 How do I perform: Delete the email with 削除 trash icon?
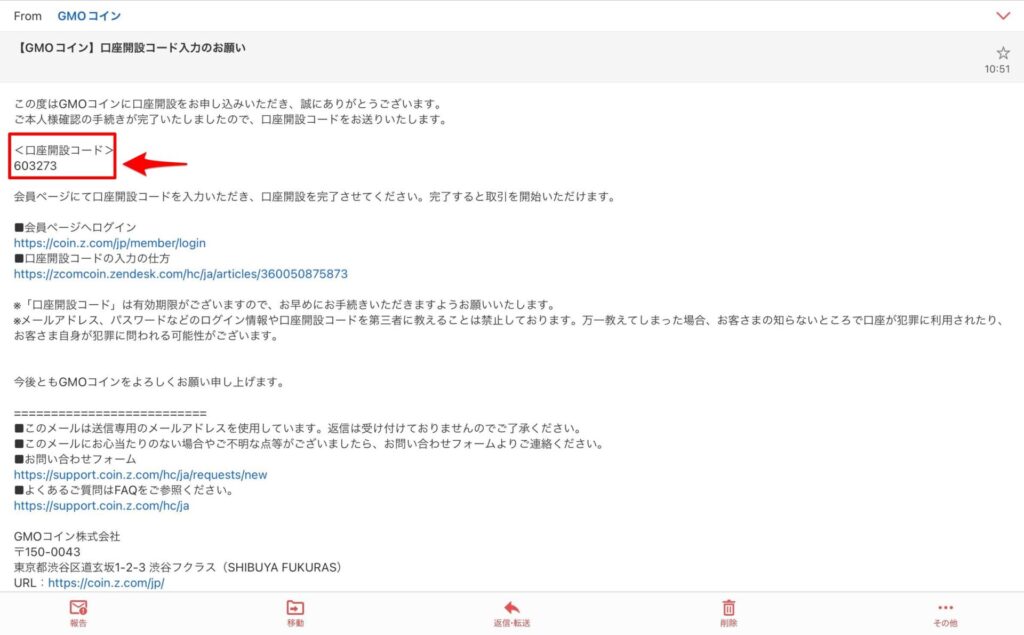[729, 613]
